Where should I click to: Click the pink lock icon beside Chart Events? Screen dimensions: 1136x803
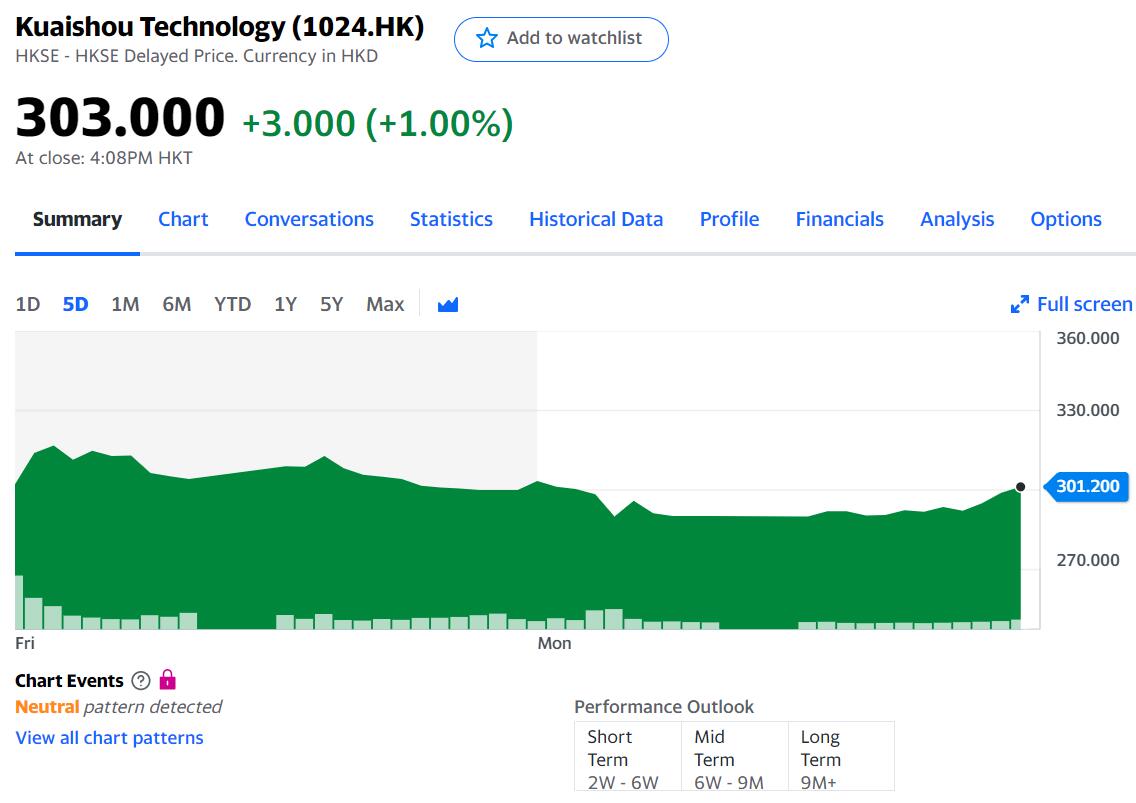tap(167, 680)
